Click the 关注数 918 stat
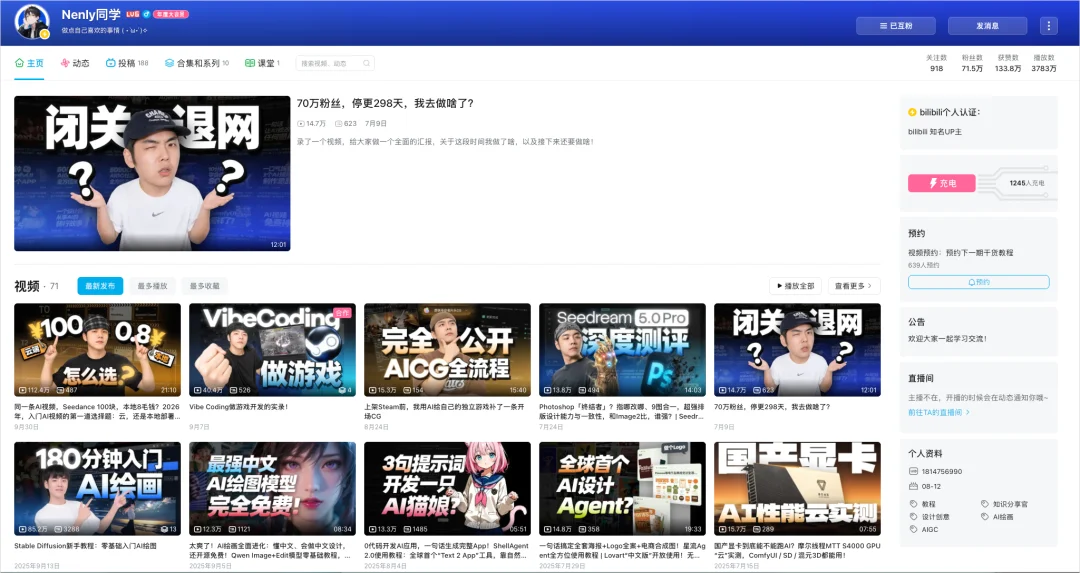This screenshot has width=1080, height=573. point(937,63)
